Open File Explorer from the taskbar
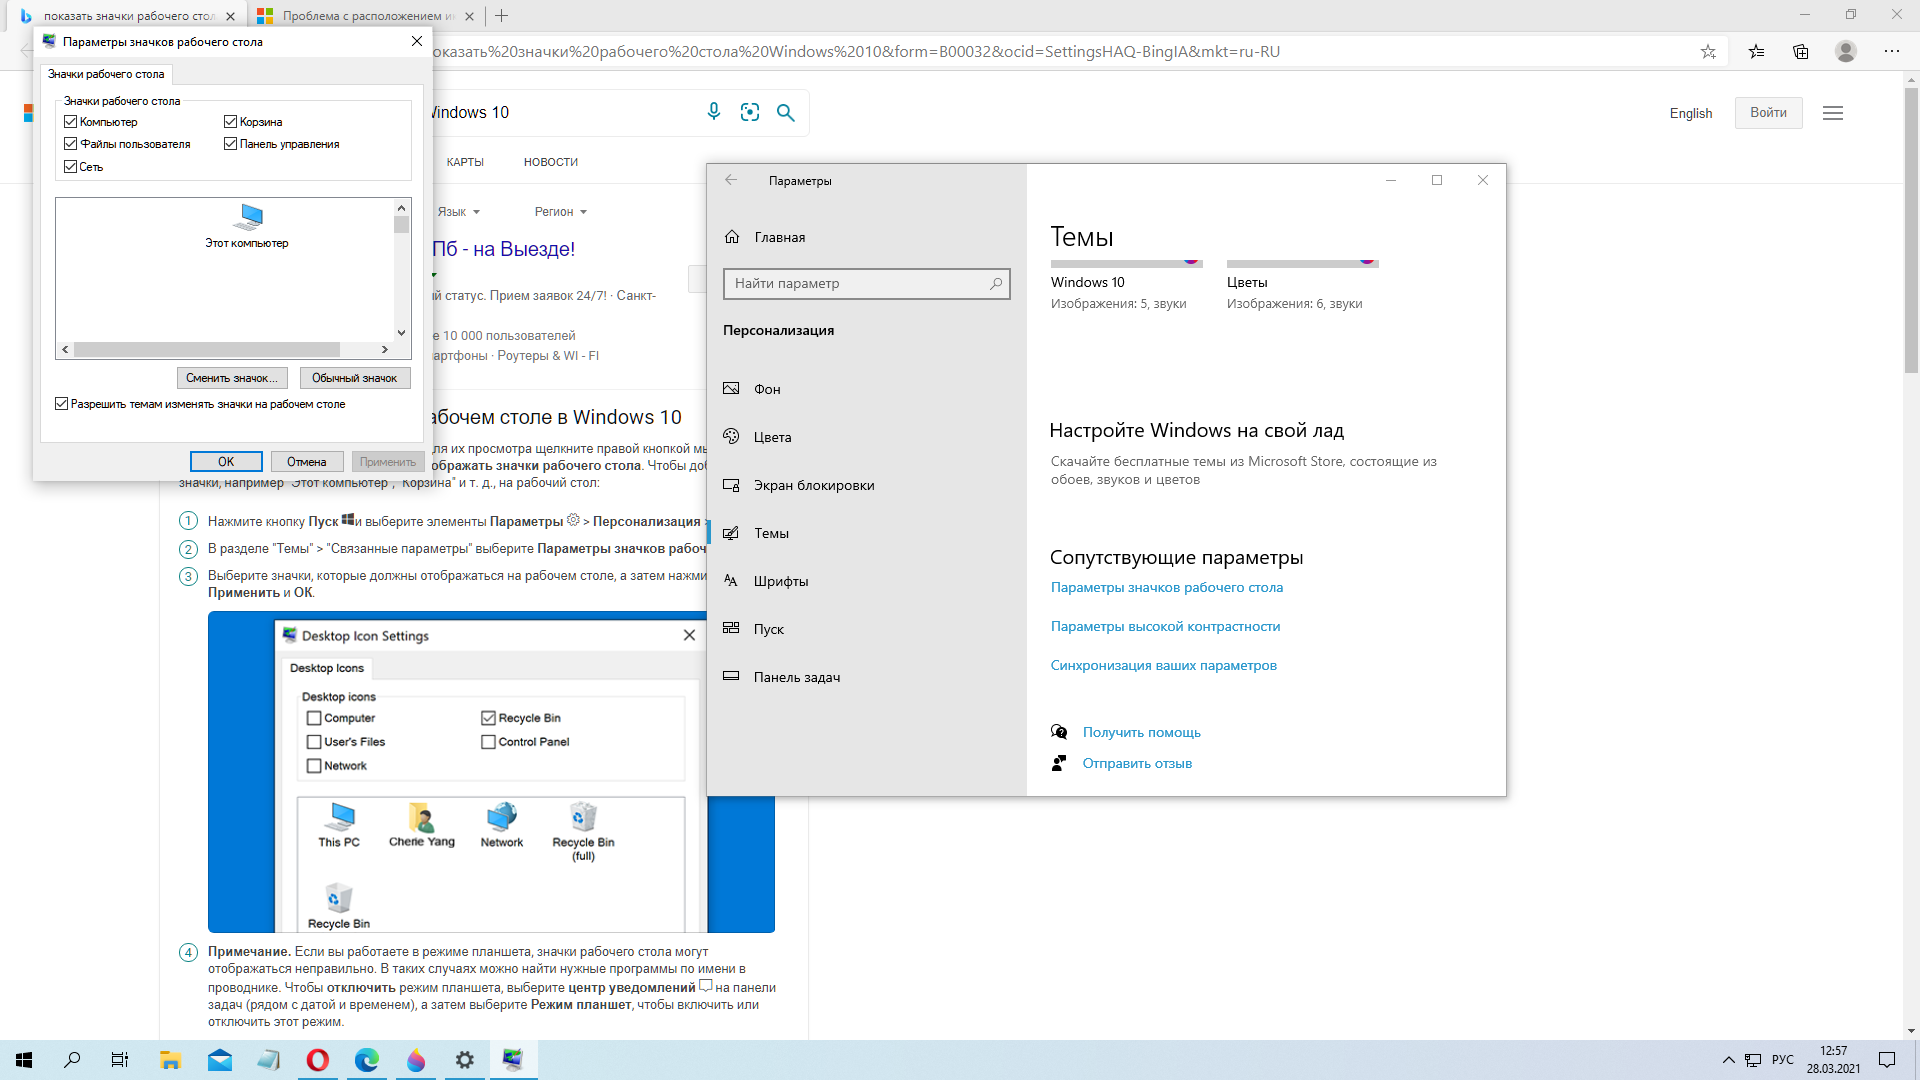 coord(170,1060)
